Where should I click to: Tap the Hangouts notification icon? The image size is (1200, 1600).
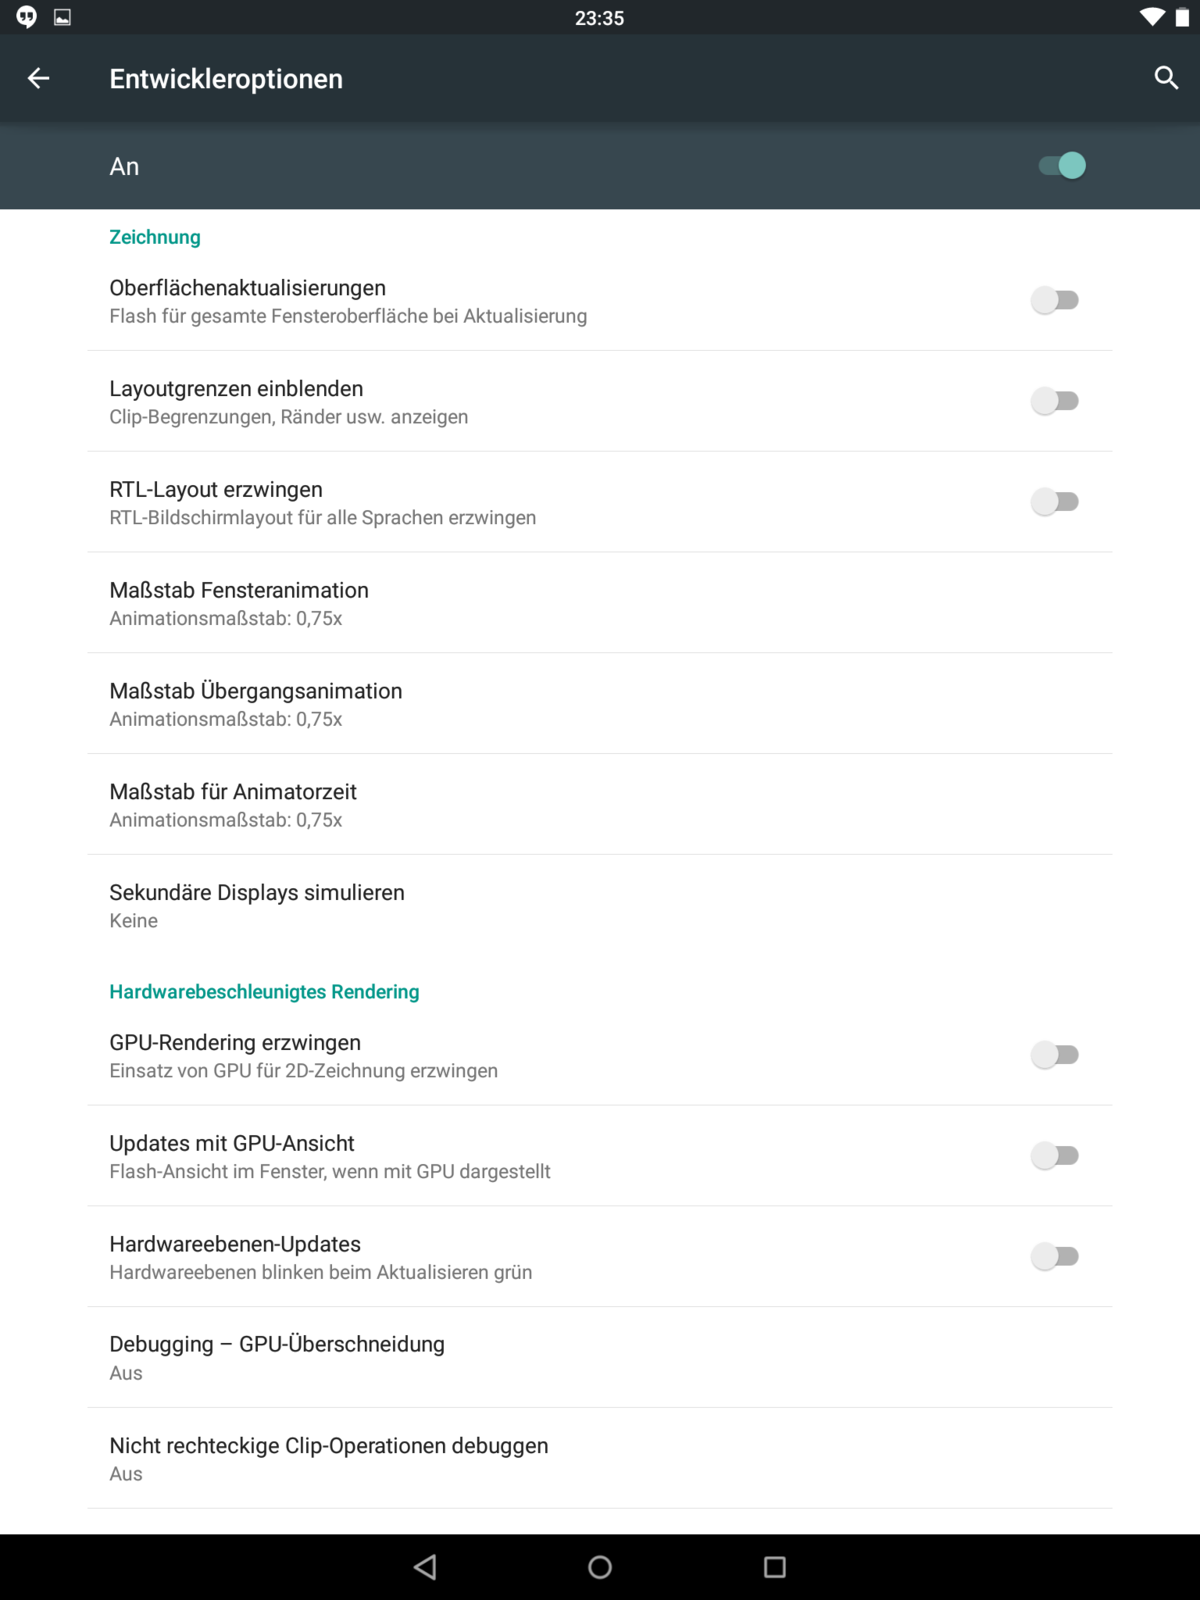[27, 17]
